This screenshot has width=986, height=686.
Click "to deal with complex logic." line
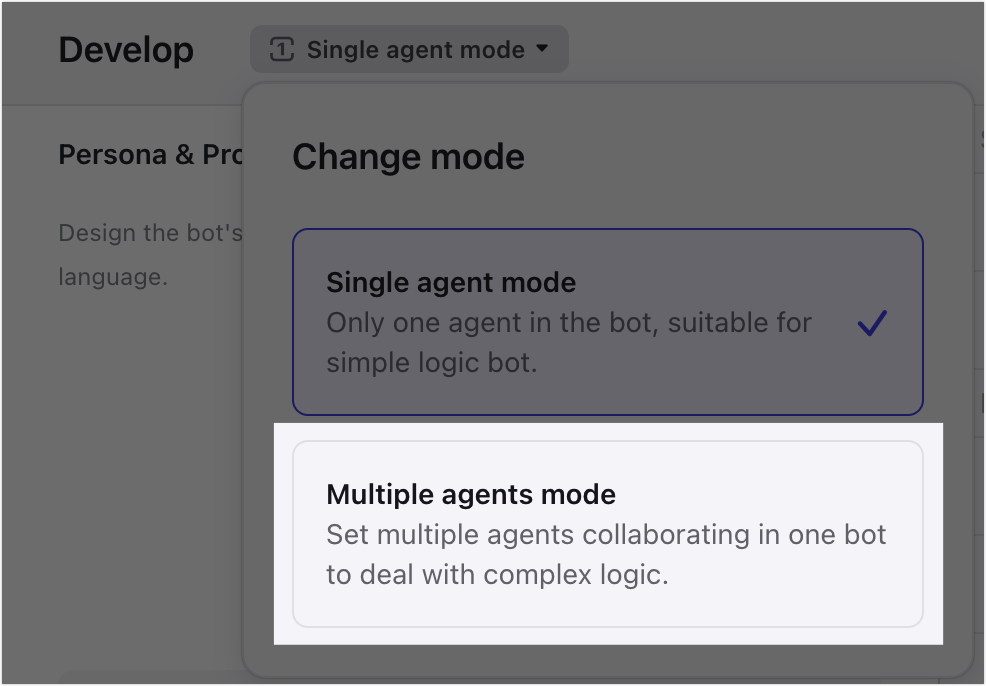click(x=497, y=575)
